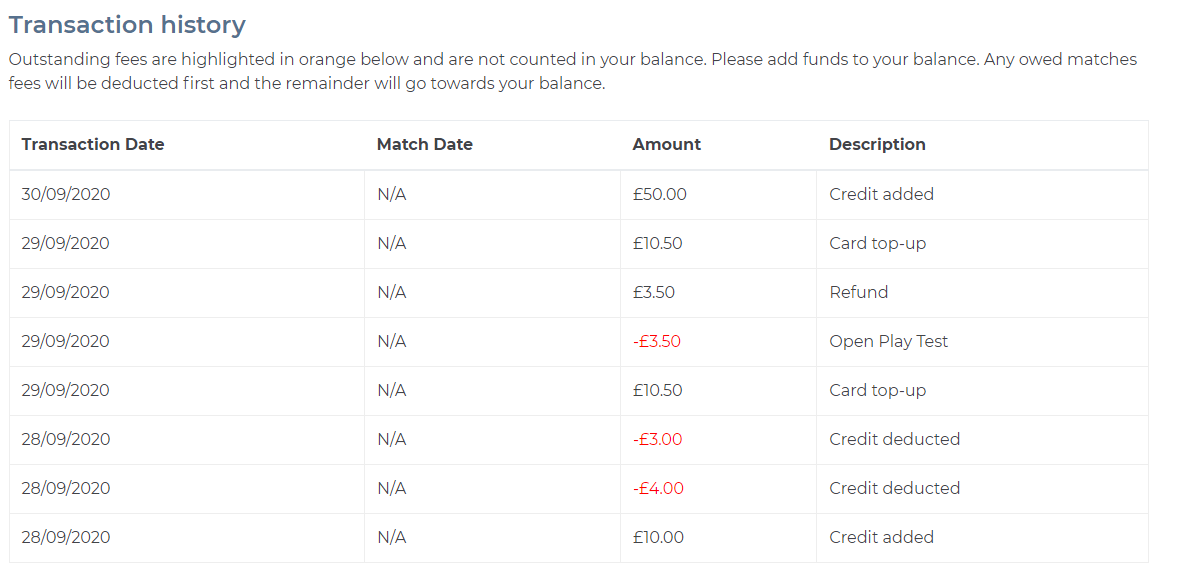Click the outstanding fees notice paragraph
1204x566 pixels.
point(572,71)
